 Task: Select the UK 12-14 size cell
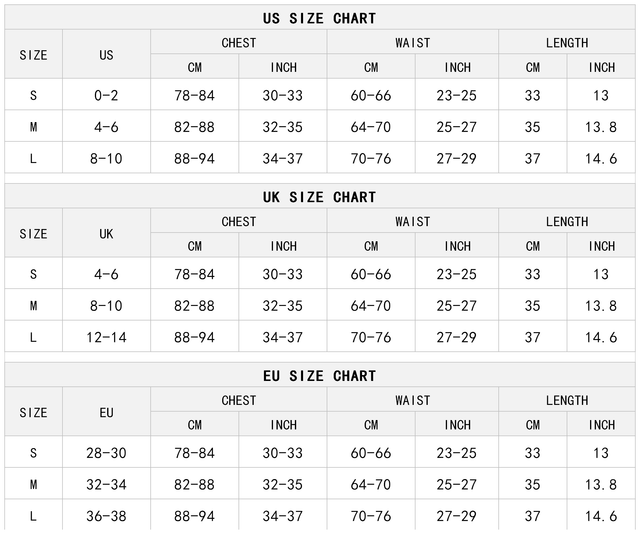point(106,338)
